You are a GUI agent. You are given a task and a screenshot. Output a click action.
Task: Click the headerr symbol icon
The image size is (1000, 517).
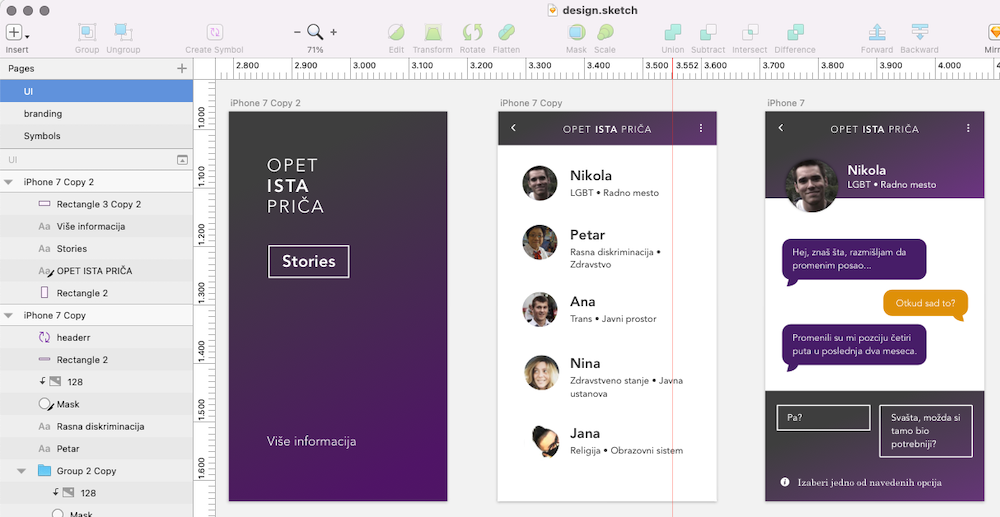[44, 337]
